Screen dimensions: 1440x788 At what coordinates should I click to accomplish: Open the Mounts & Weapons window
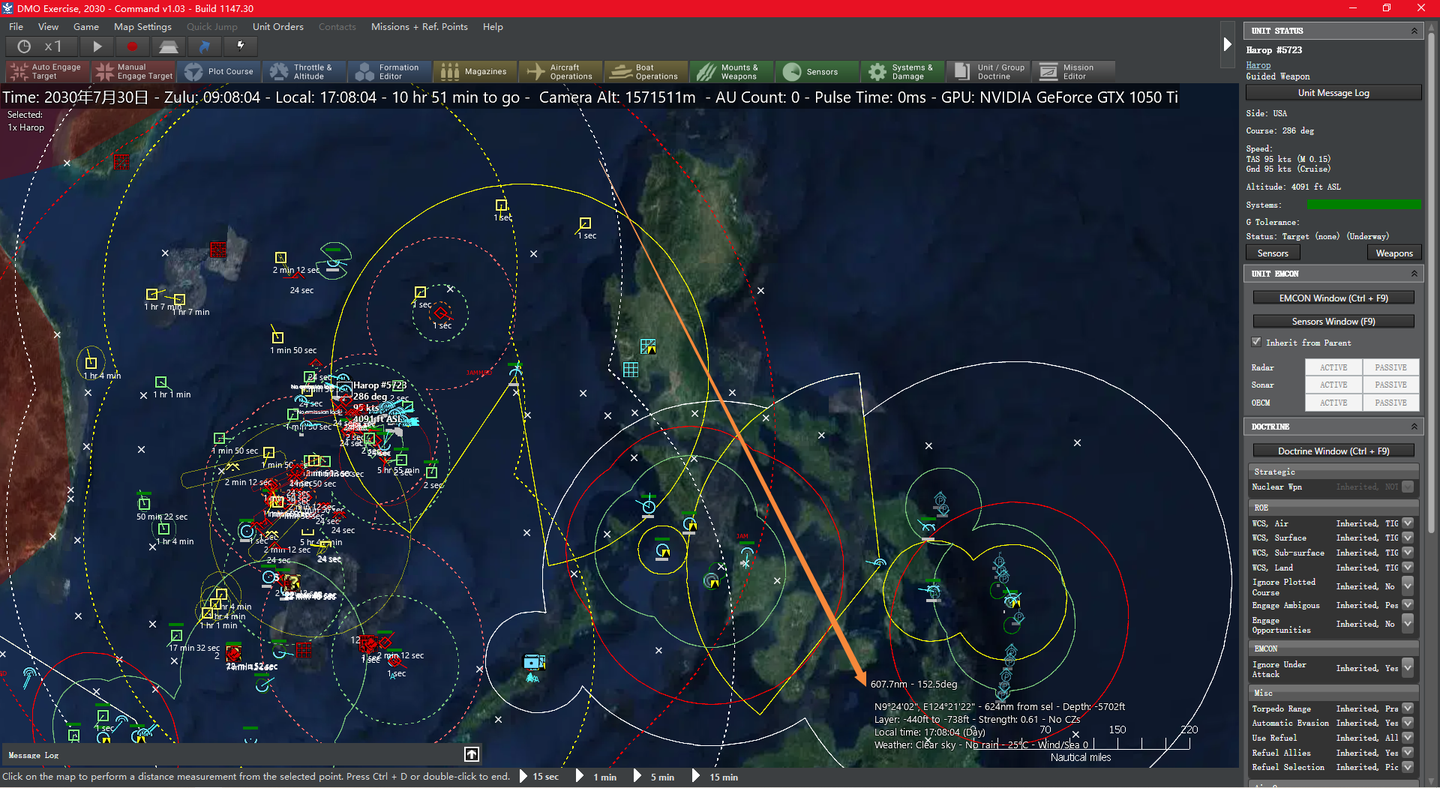pyautogui.click(x=731, y=70)
